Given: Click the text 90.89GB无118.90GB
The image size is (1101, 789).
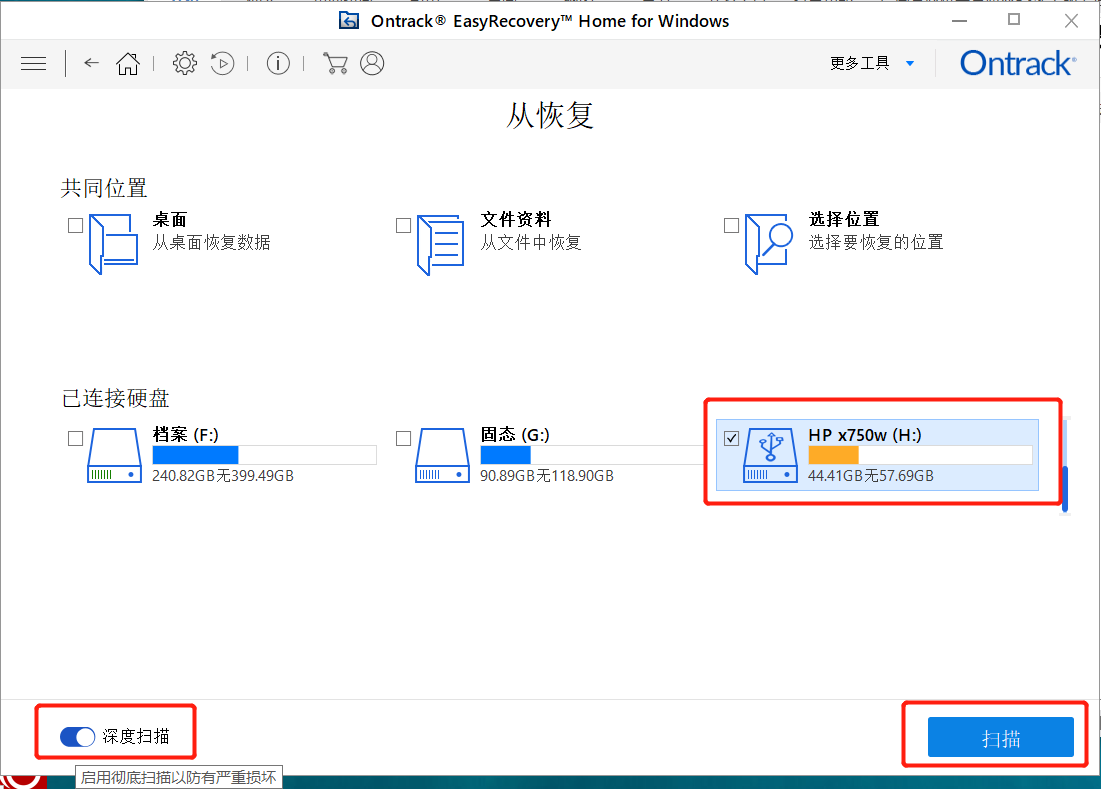Looking at the screenshot, I should 547,476.
